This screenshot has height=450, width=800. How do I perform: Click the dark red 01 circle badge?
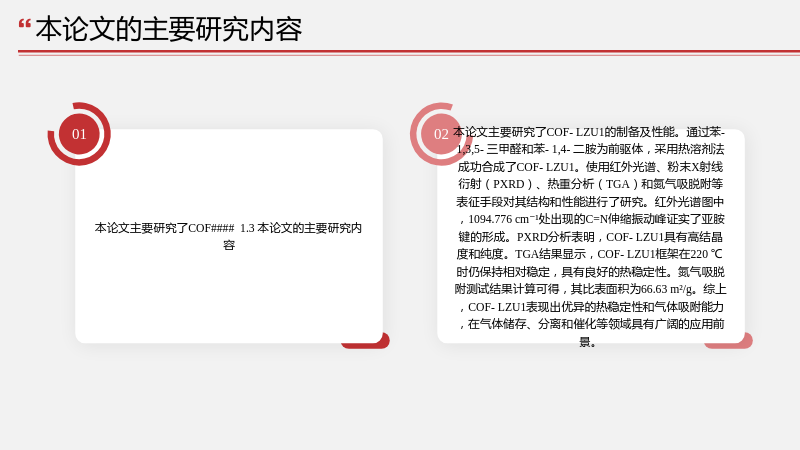[79, 134]
